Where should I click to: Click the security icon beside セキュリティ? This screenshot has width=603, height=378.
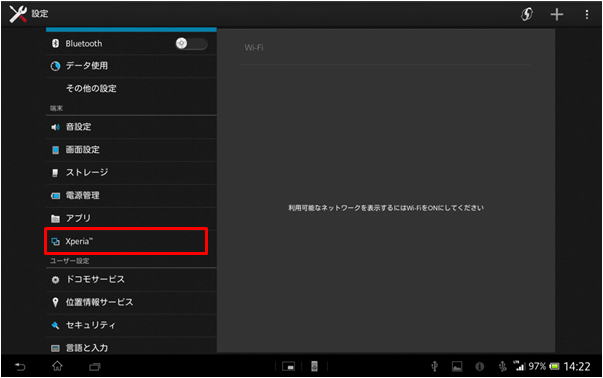[55, 326]
